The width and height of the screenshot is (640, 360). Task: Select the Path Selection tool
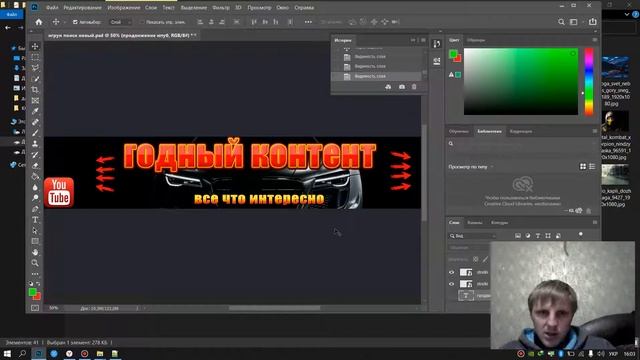pos(35,231)
